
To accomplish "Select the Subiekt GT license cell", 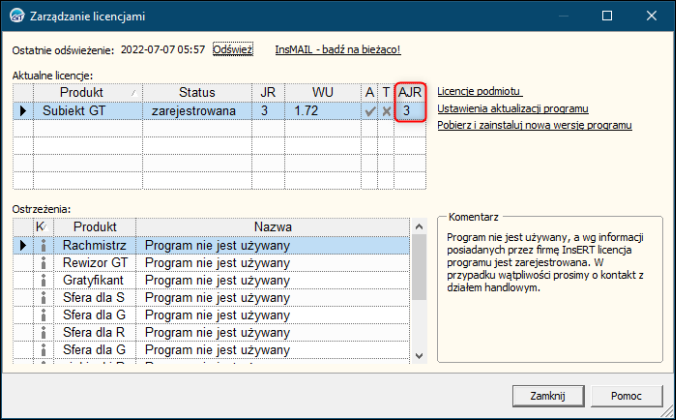I will (x=88, y=111).
